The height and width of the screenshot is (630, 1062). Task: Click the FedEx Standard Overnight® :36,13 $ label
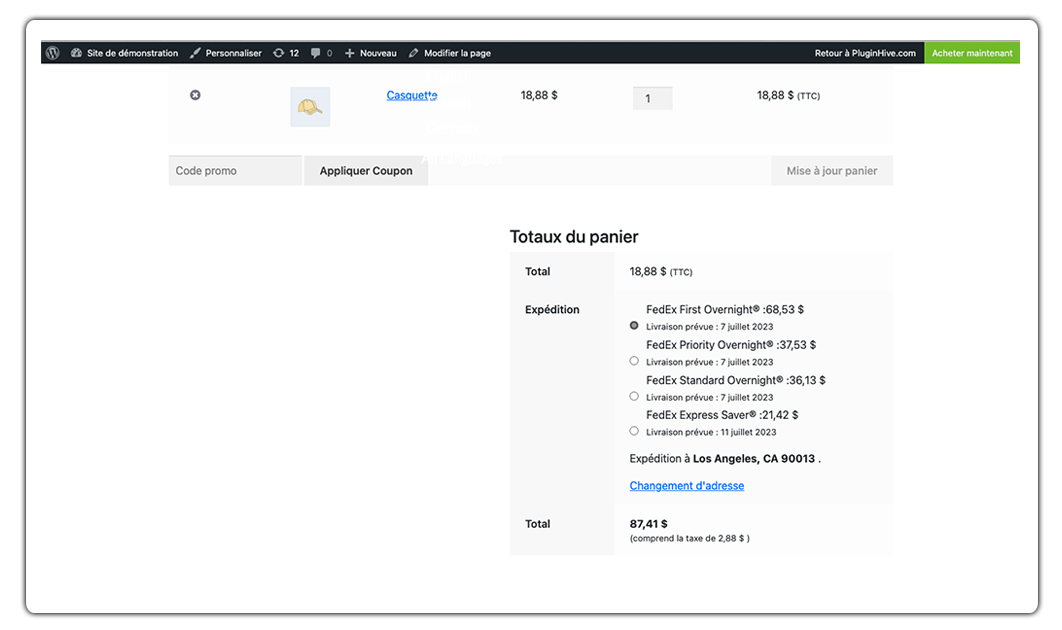(736, 380)
